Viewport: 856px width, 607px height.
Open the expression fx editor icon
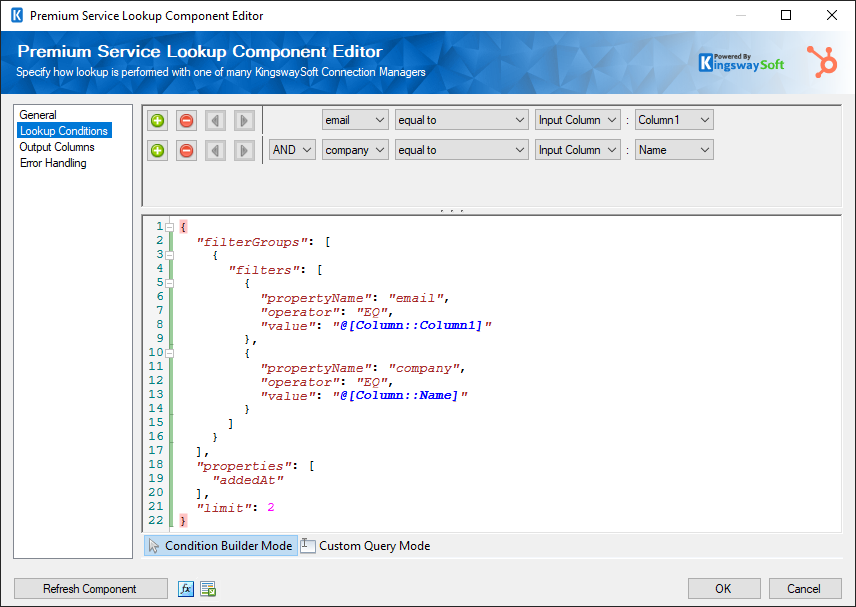click(x=186, y=588)
